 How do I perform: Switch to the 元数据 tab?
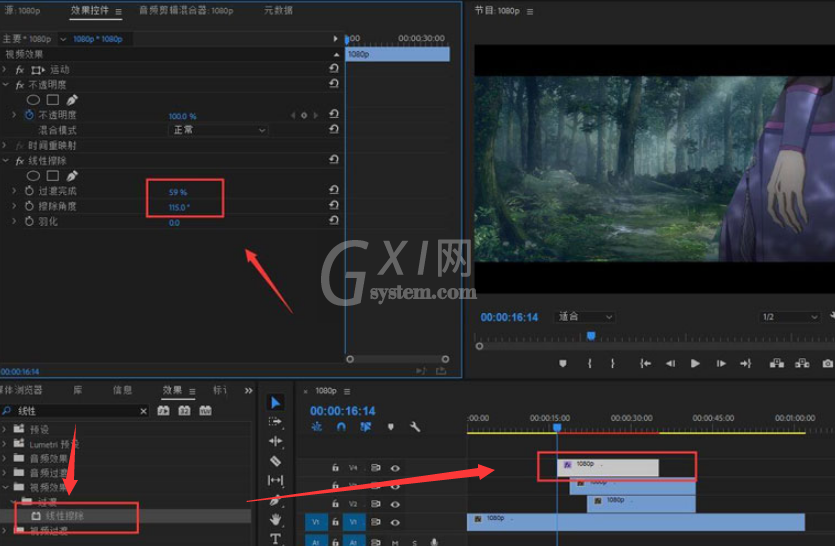[278, 10]
